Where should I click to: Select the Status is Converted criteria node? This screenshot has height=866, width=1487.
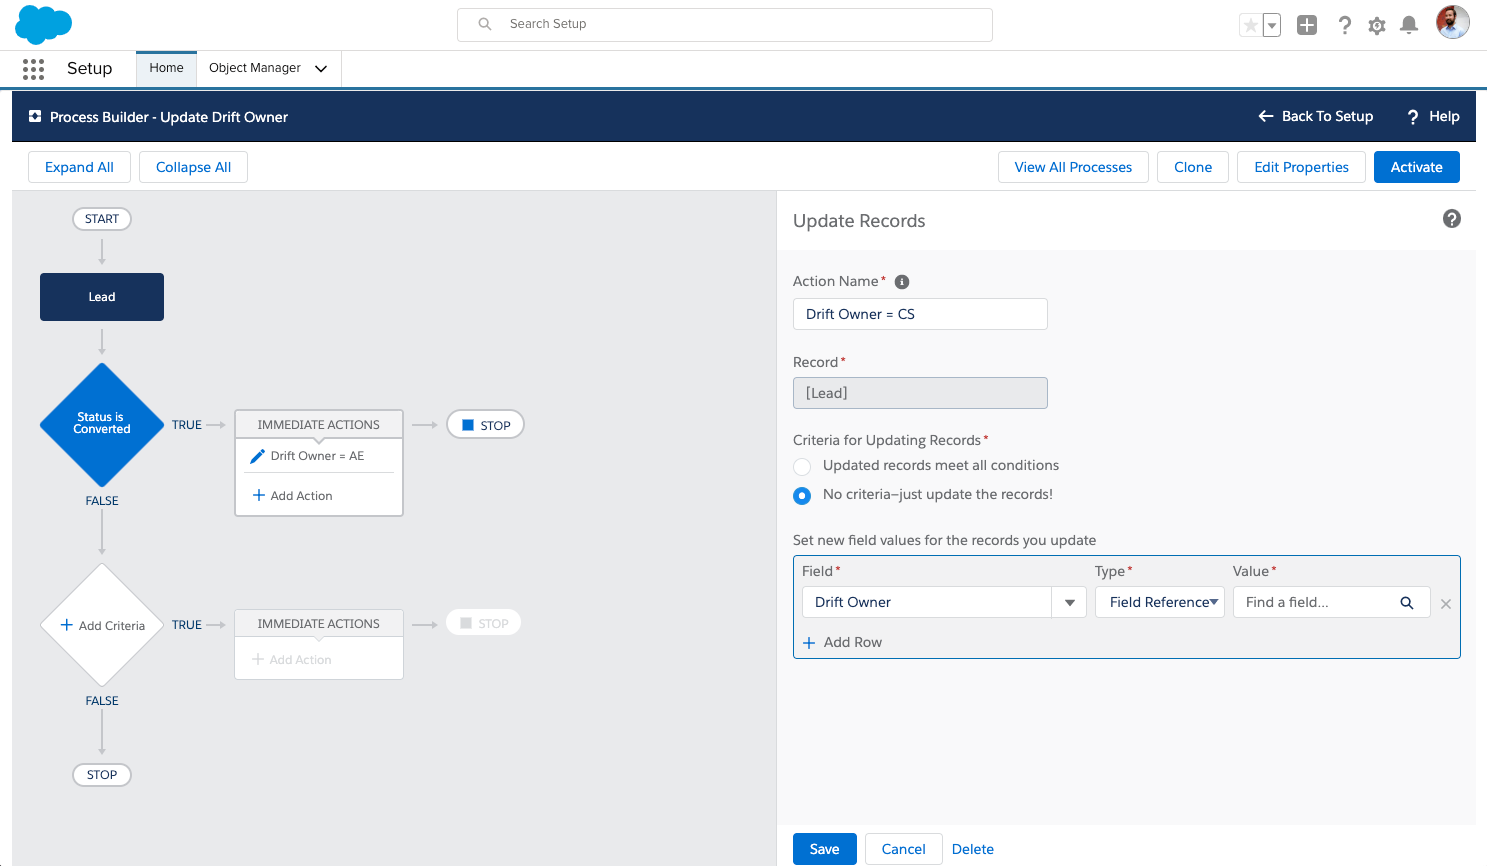(x=102, y=424)
